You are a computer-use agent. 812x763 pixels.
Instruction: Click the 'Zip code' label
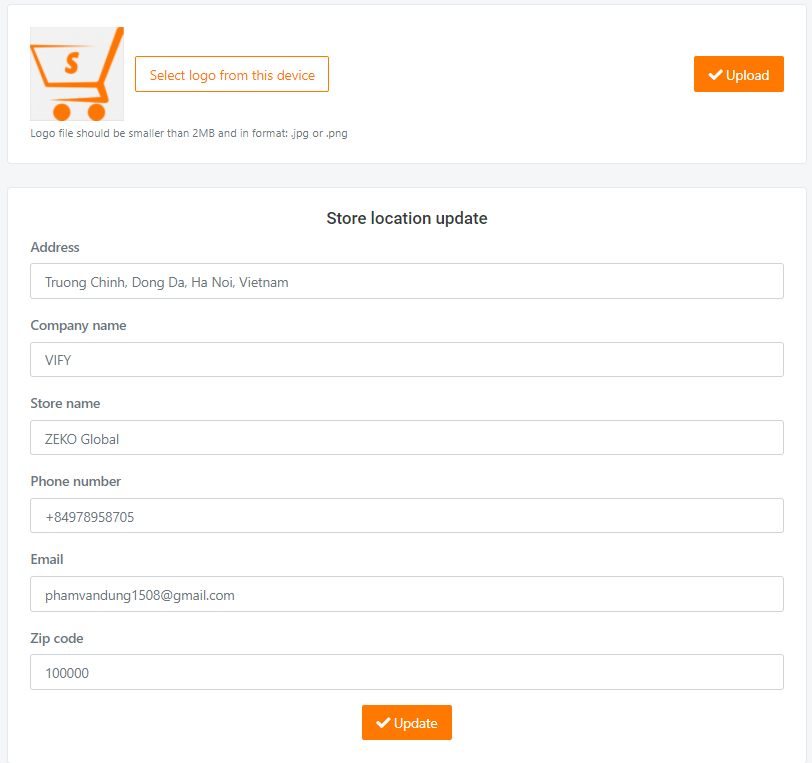(57, 638)
